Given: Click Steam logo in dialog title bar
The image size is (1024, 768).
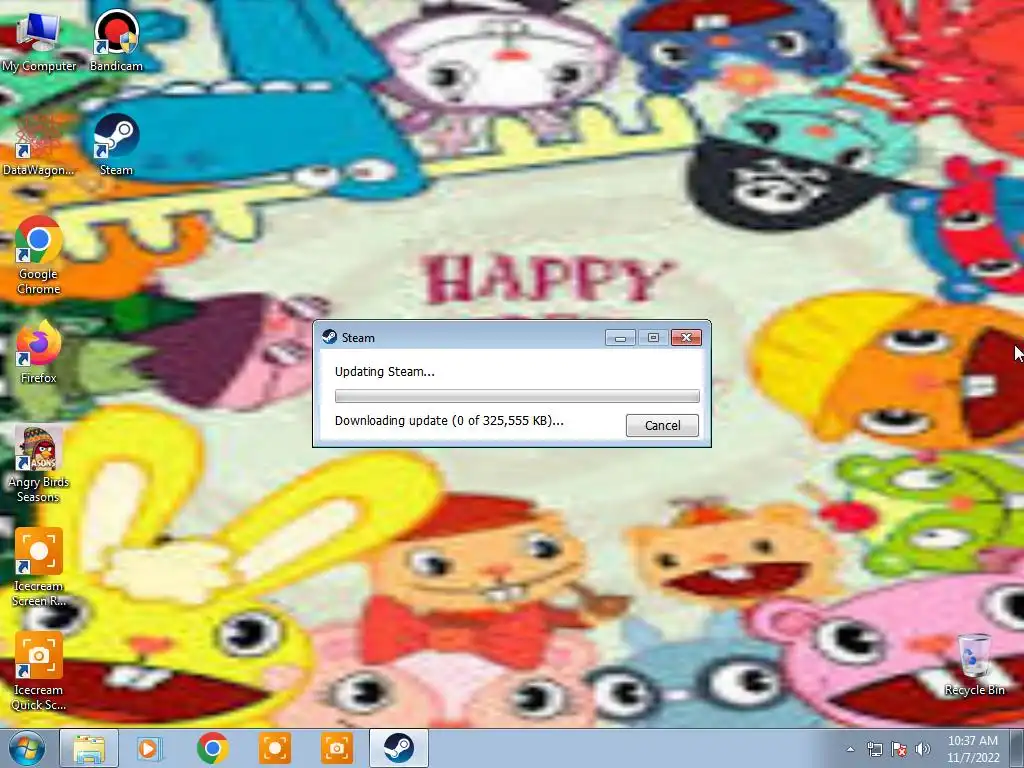Looking at the screenshot, I should point(330,337).
